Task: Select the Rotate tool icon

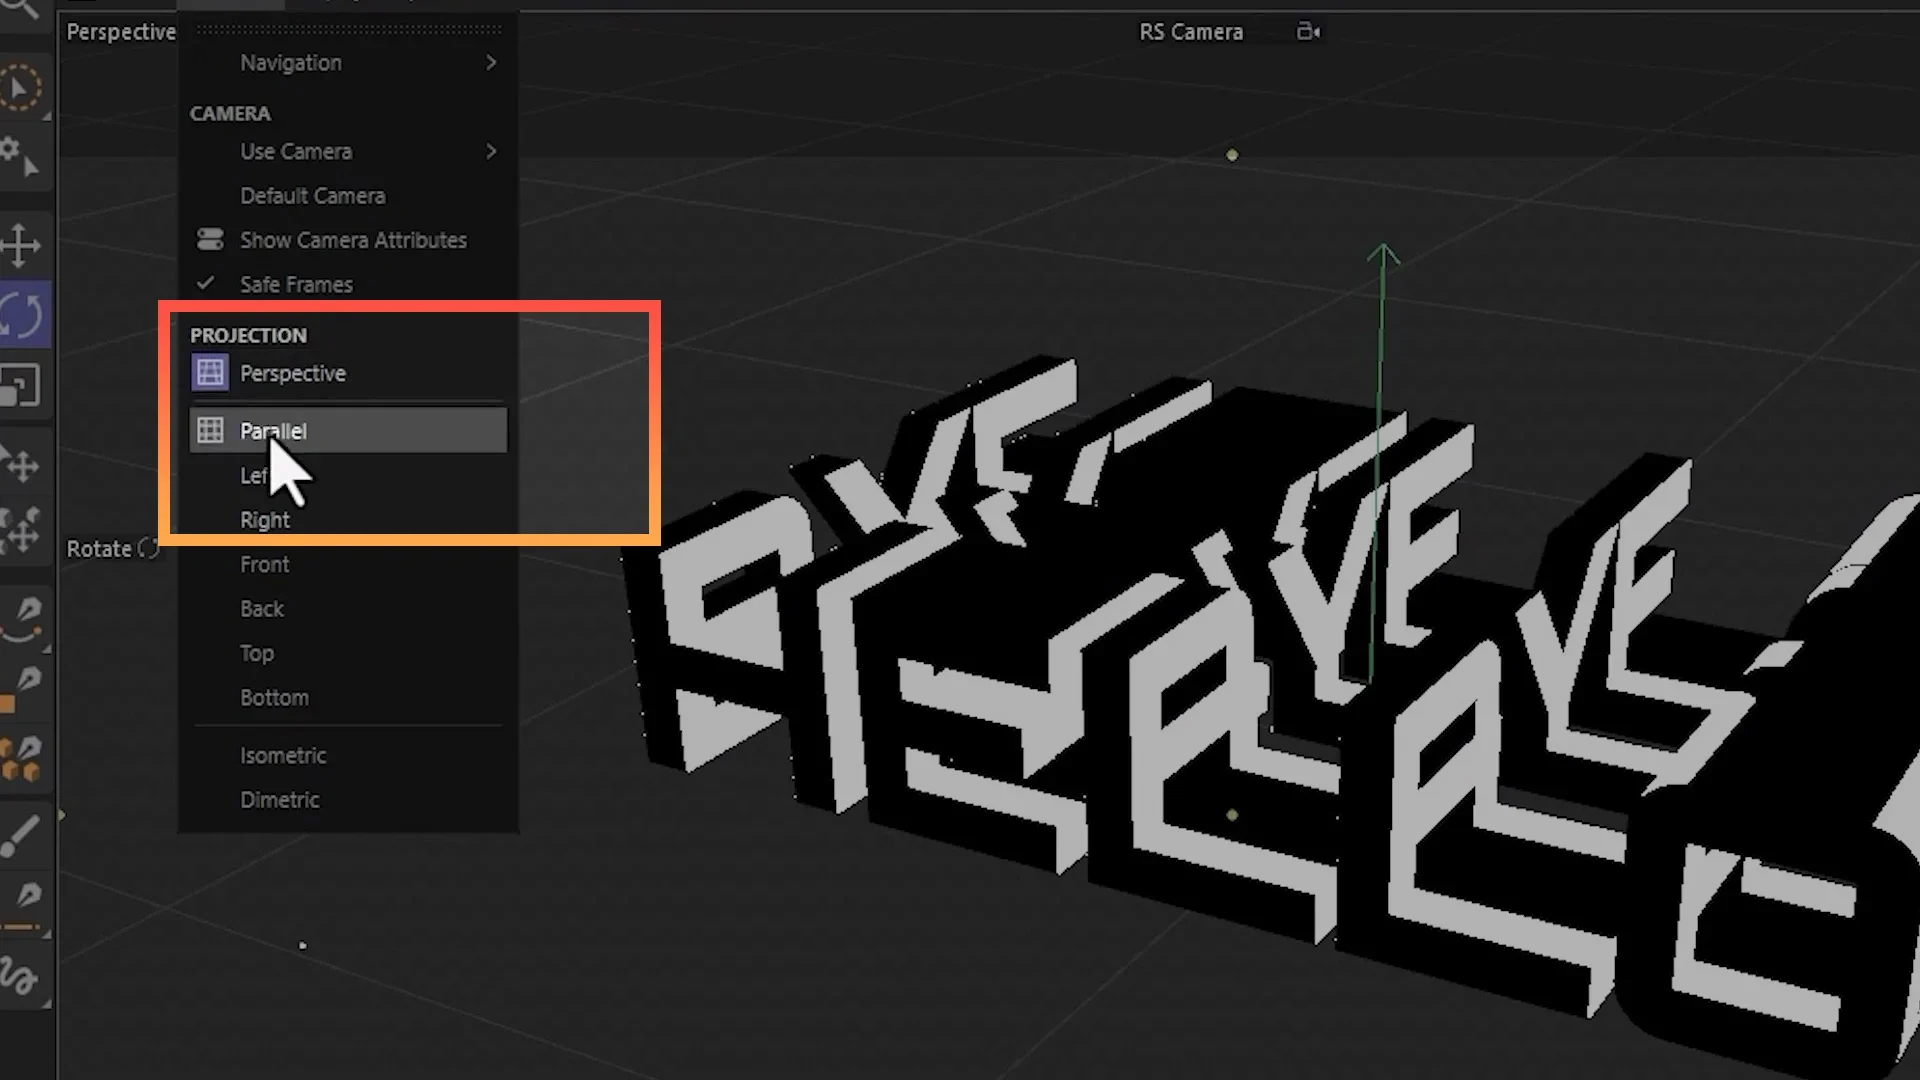Action: [22, 316]
